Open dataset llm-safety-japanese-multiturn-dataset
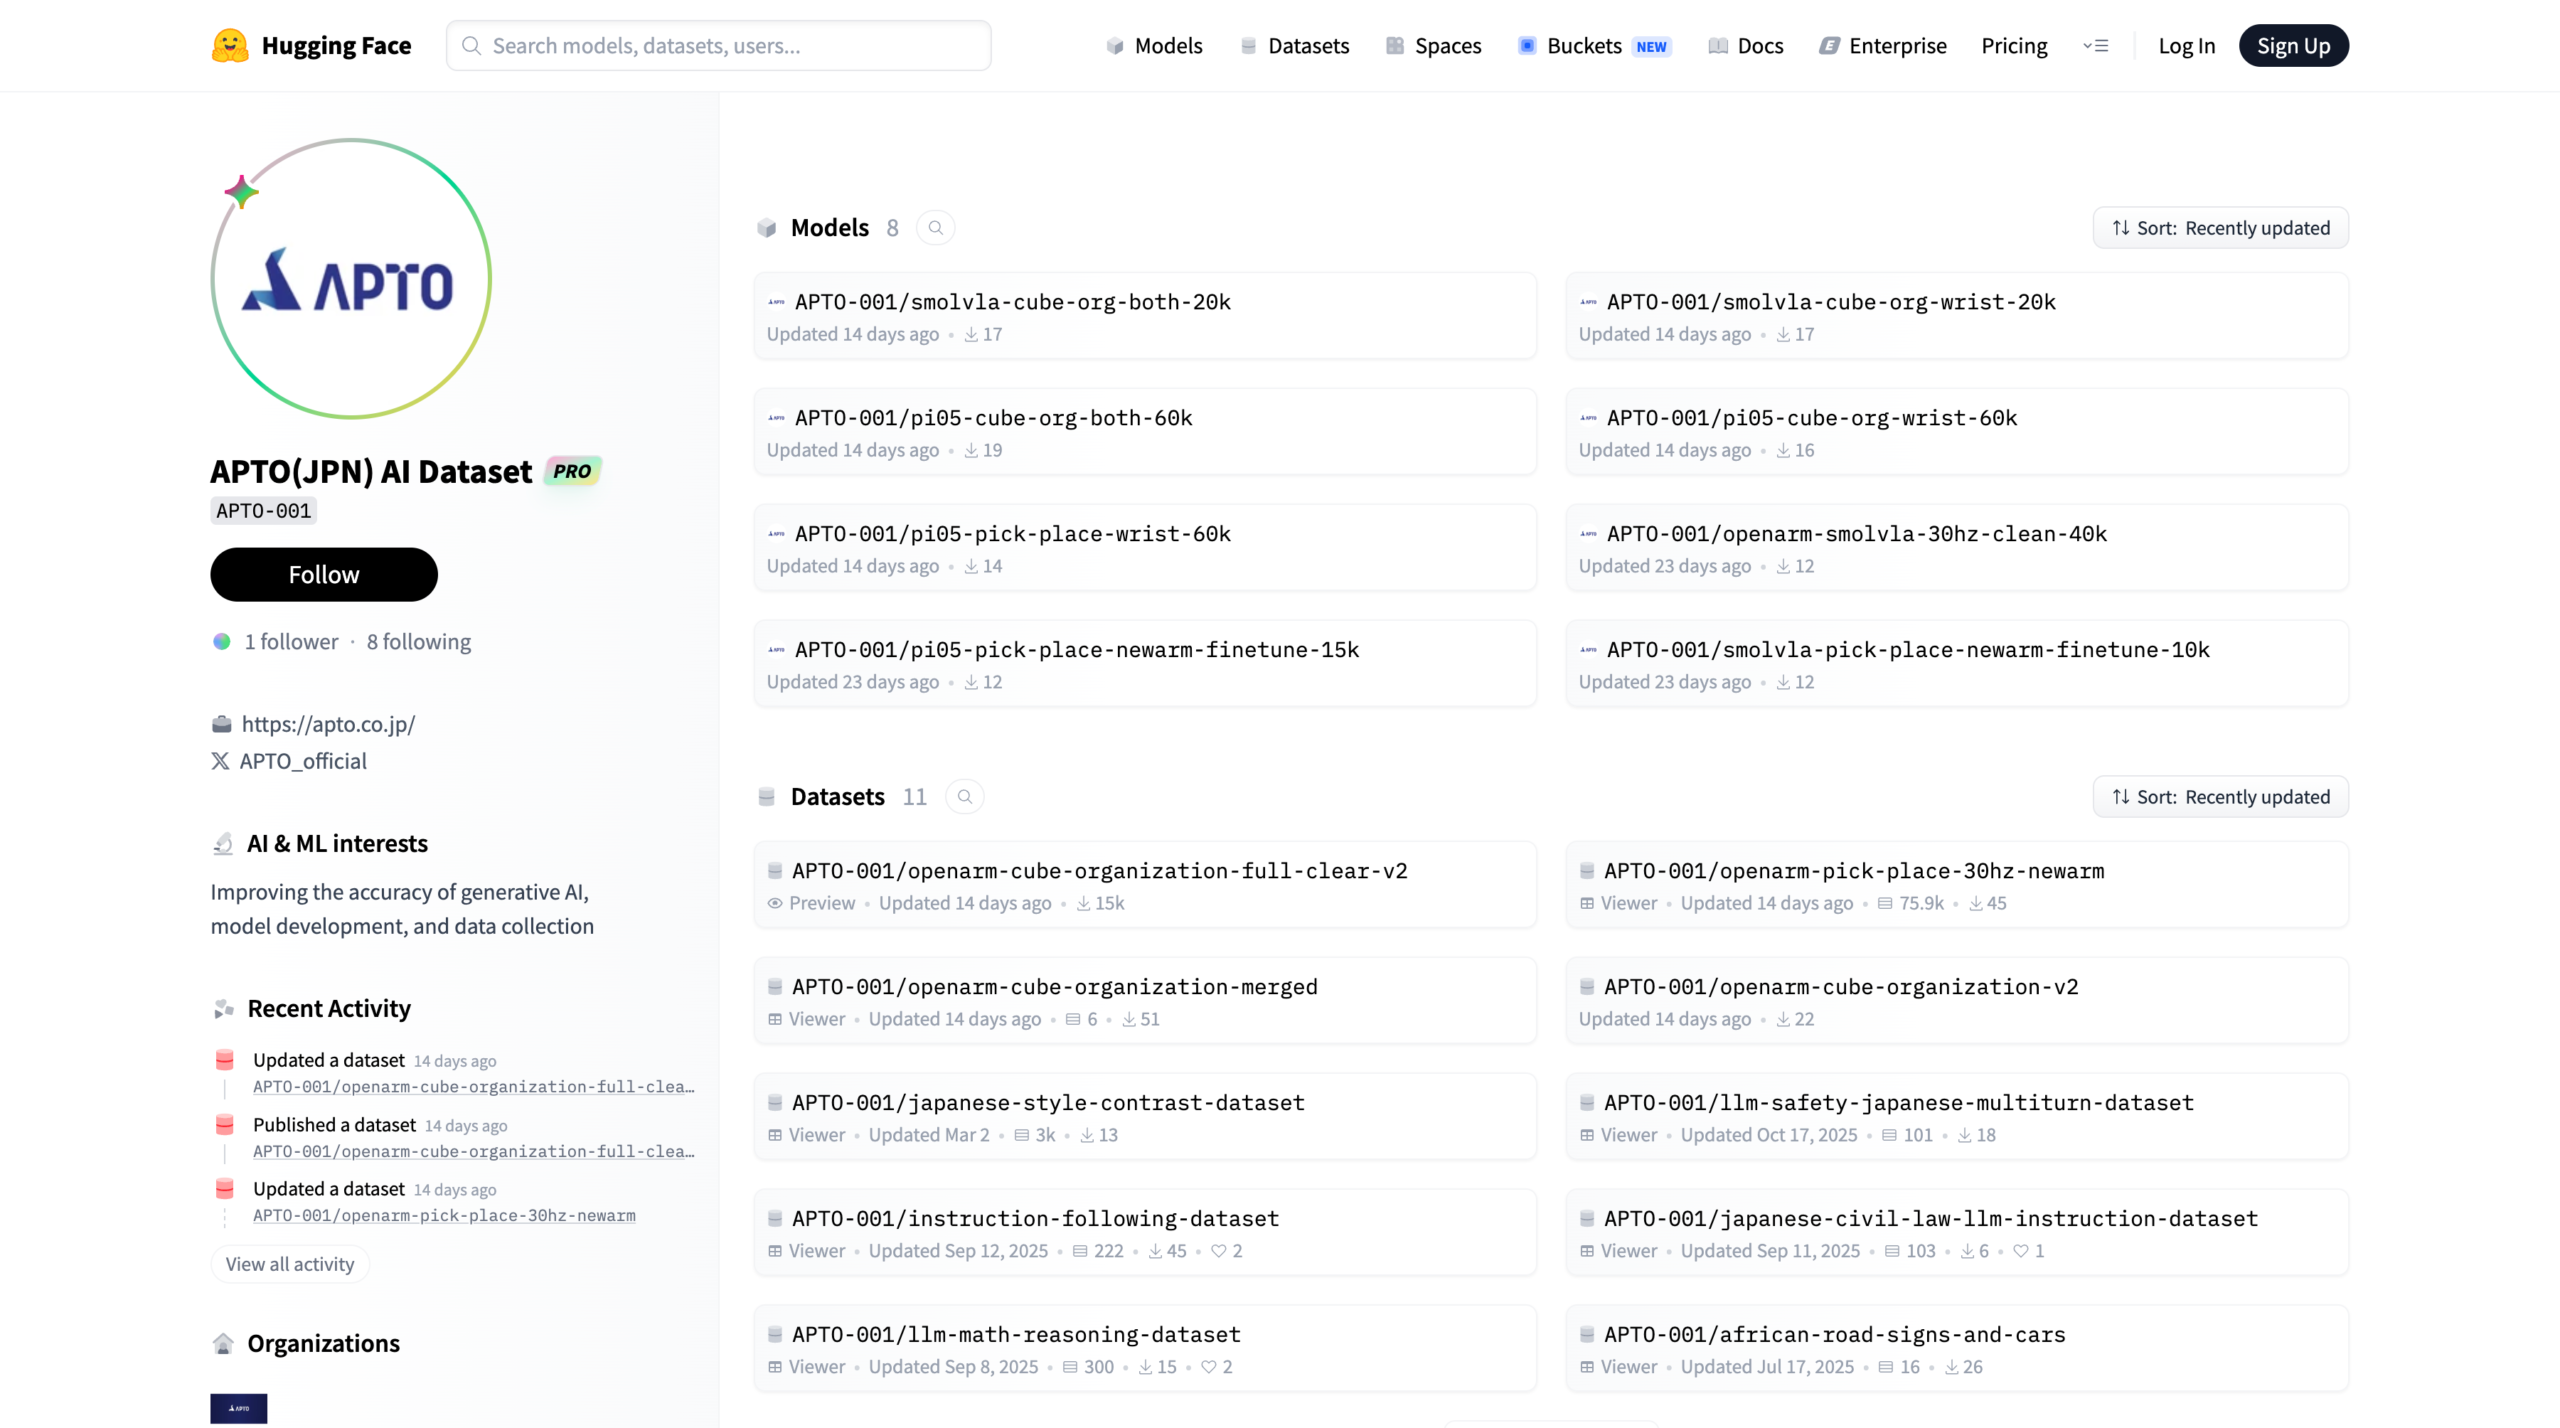Viewport: 2560px width, 1428px height. [x=1956, y=1117]
